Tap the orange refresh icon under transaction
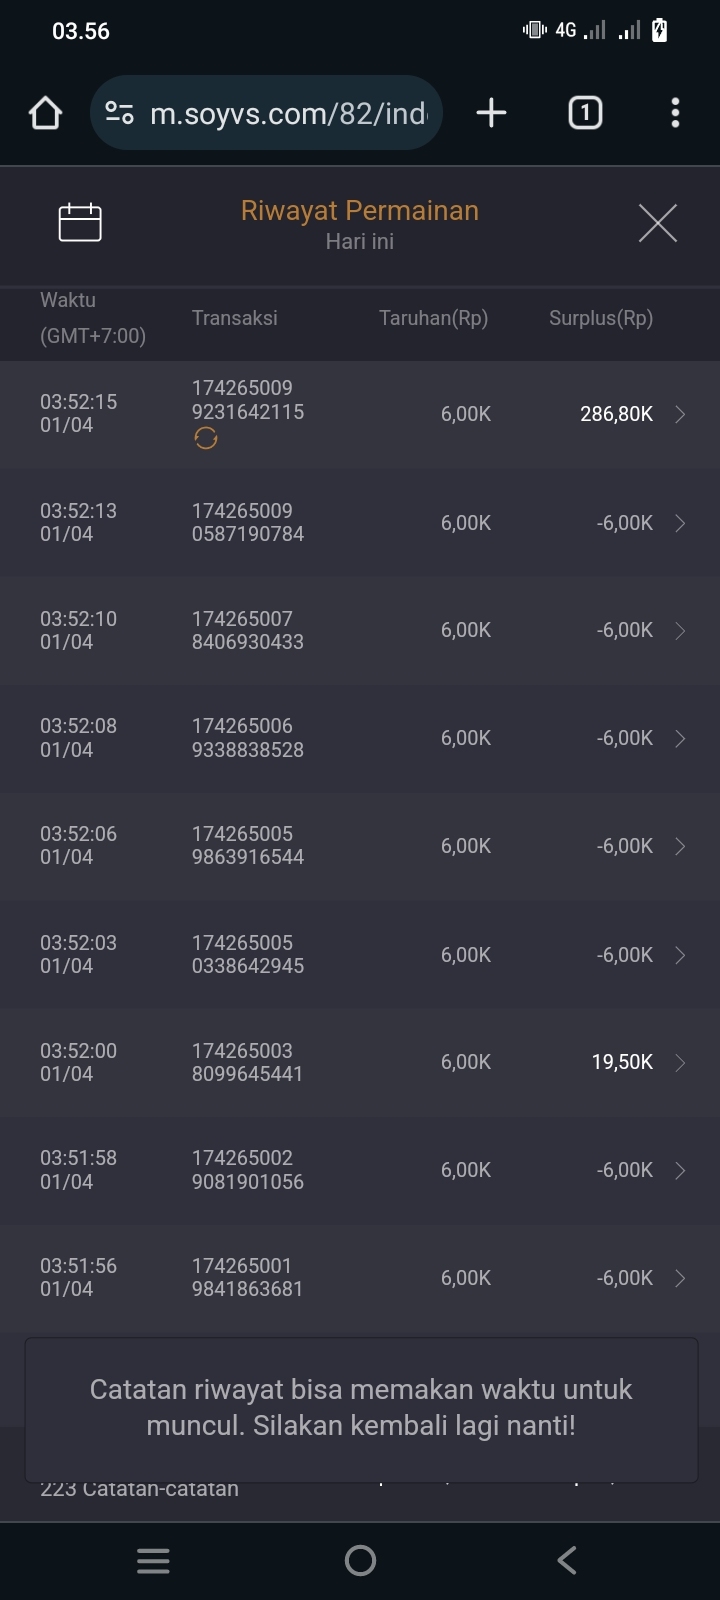Viewport: 720px width, 1600px height. coord(206,438)
